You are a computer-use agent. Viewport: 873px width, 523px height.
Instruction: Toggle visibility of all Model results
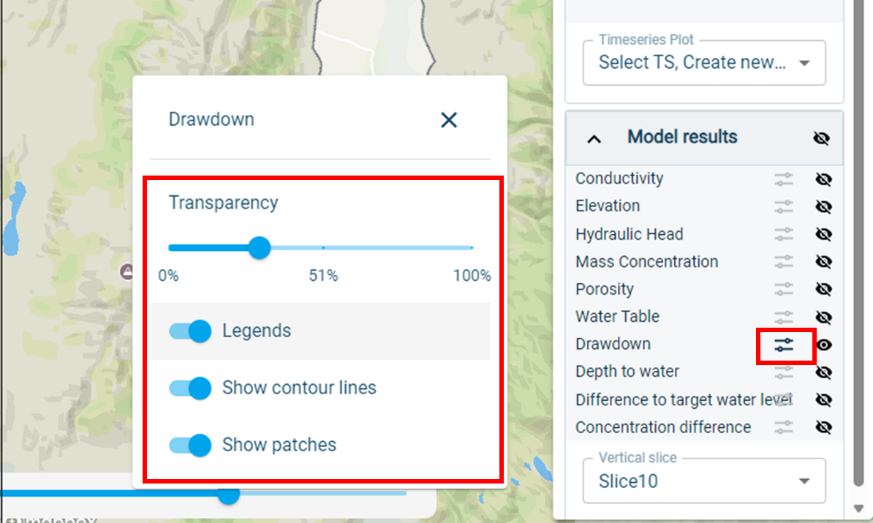(x=822, y=138)
